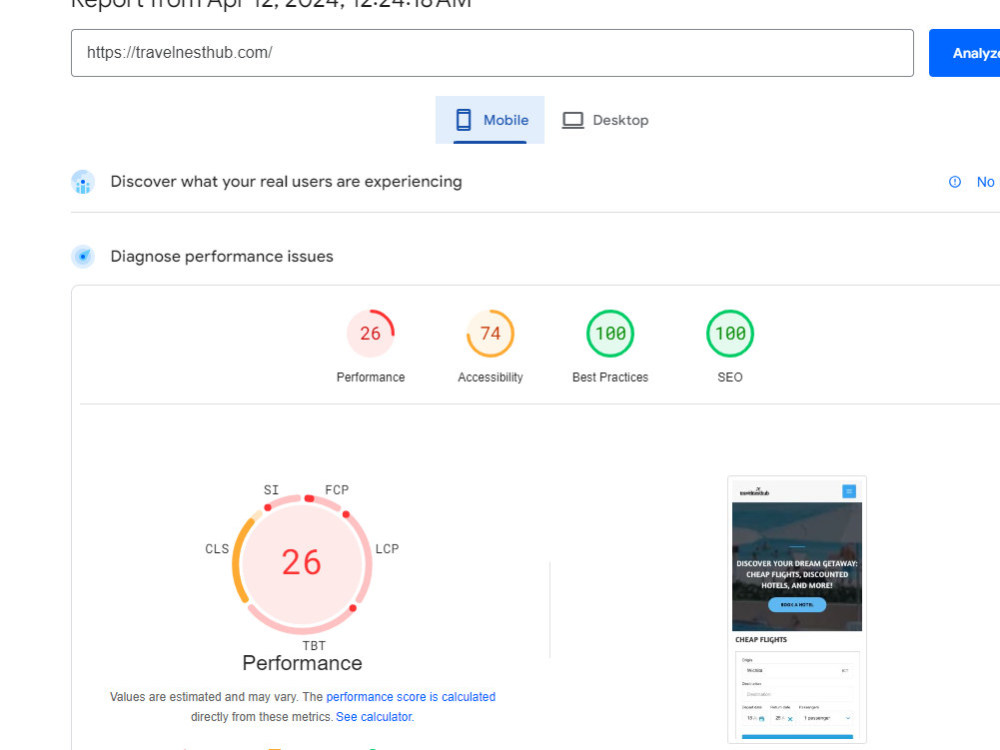Open the See calculator link

pyautogui.click(x=374, y=717)
